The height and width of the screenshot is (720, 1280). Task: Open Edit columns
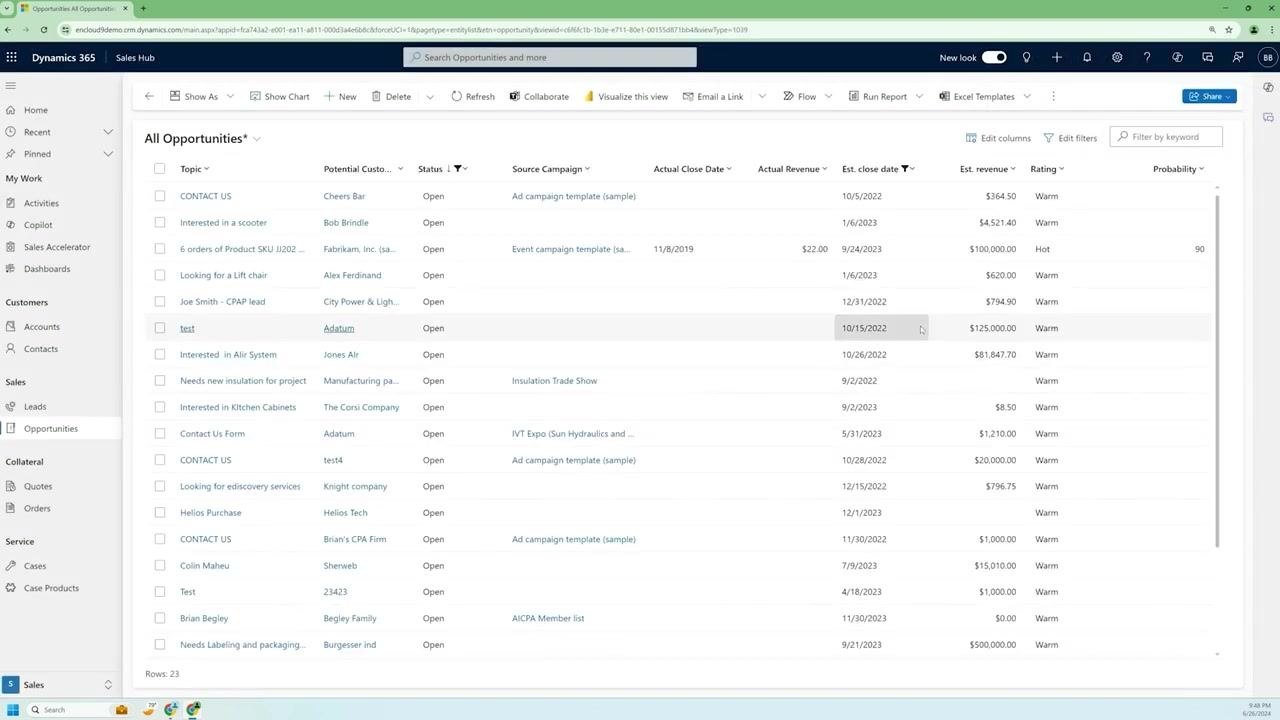point(998,138)
